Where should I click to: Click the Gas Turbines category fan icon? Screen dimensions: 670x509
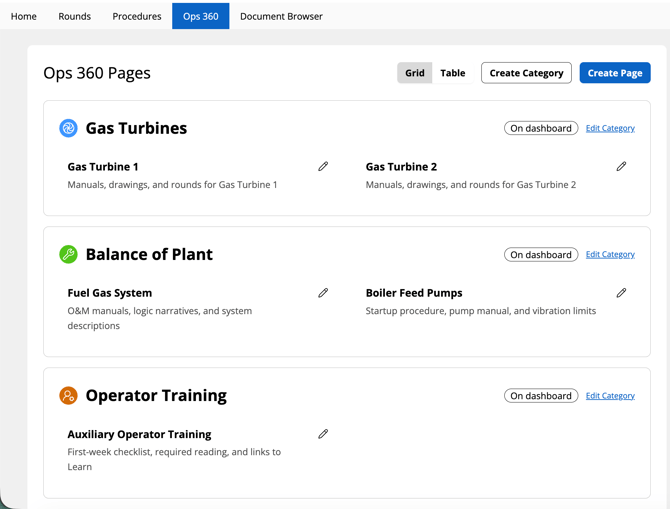(68, 128)
